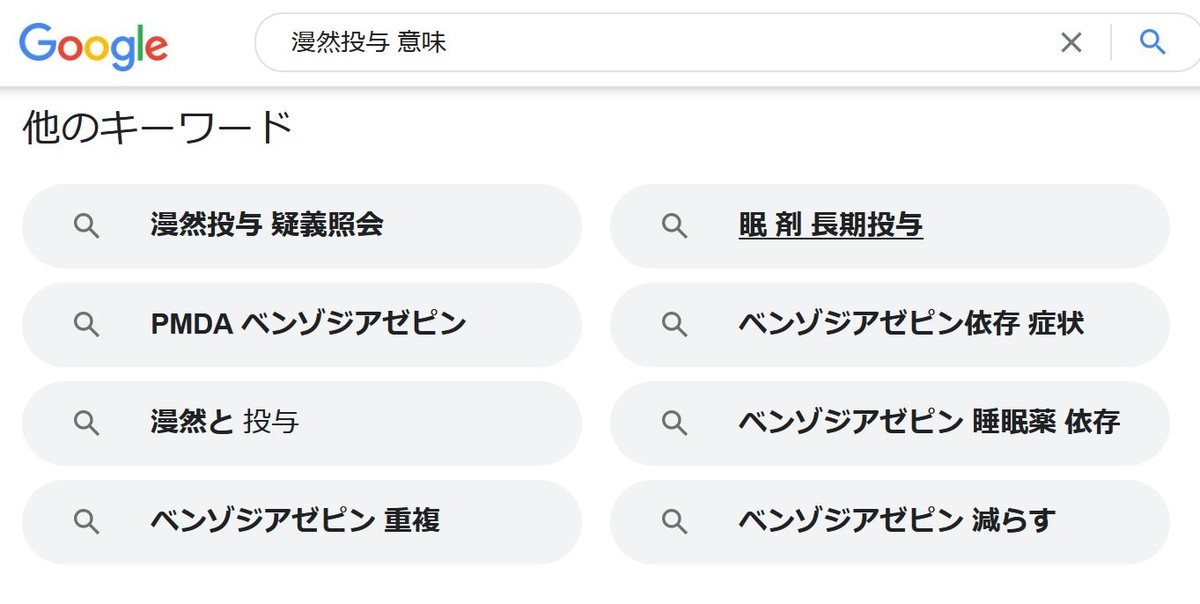The height and width of the screenshot is (604, 1200).
Task: Click magnifier icon beside ベンゾジアゼピン 睡眠薬 依存
Action: [675, 423]
